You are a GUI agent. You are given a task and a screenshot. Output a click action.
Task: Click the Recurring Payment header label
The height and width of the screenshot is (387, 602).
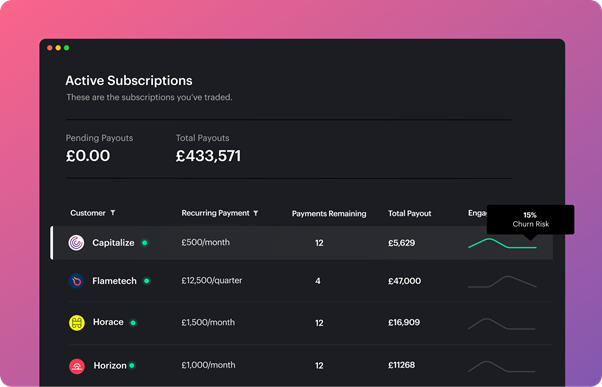(x=215, y=213)
